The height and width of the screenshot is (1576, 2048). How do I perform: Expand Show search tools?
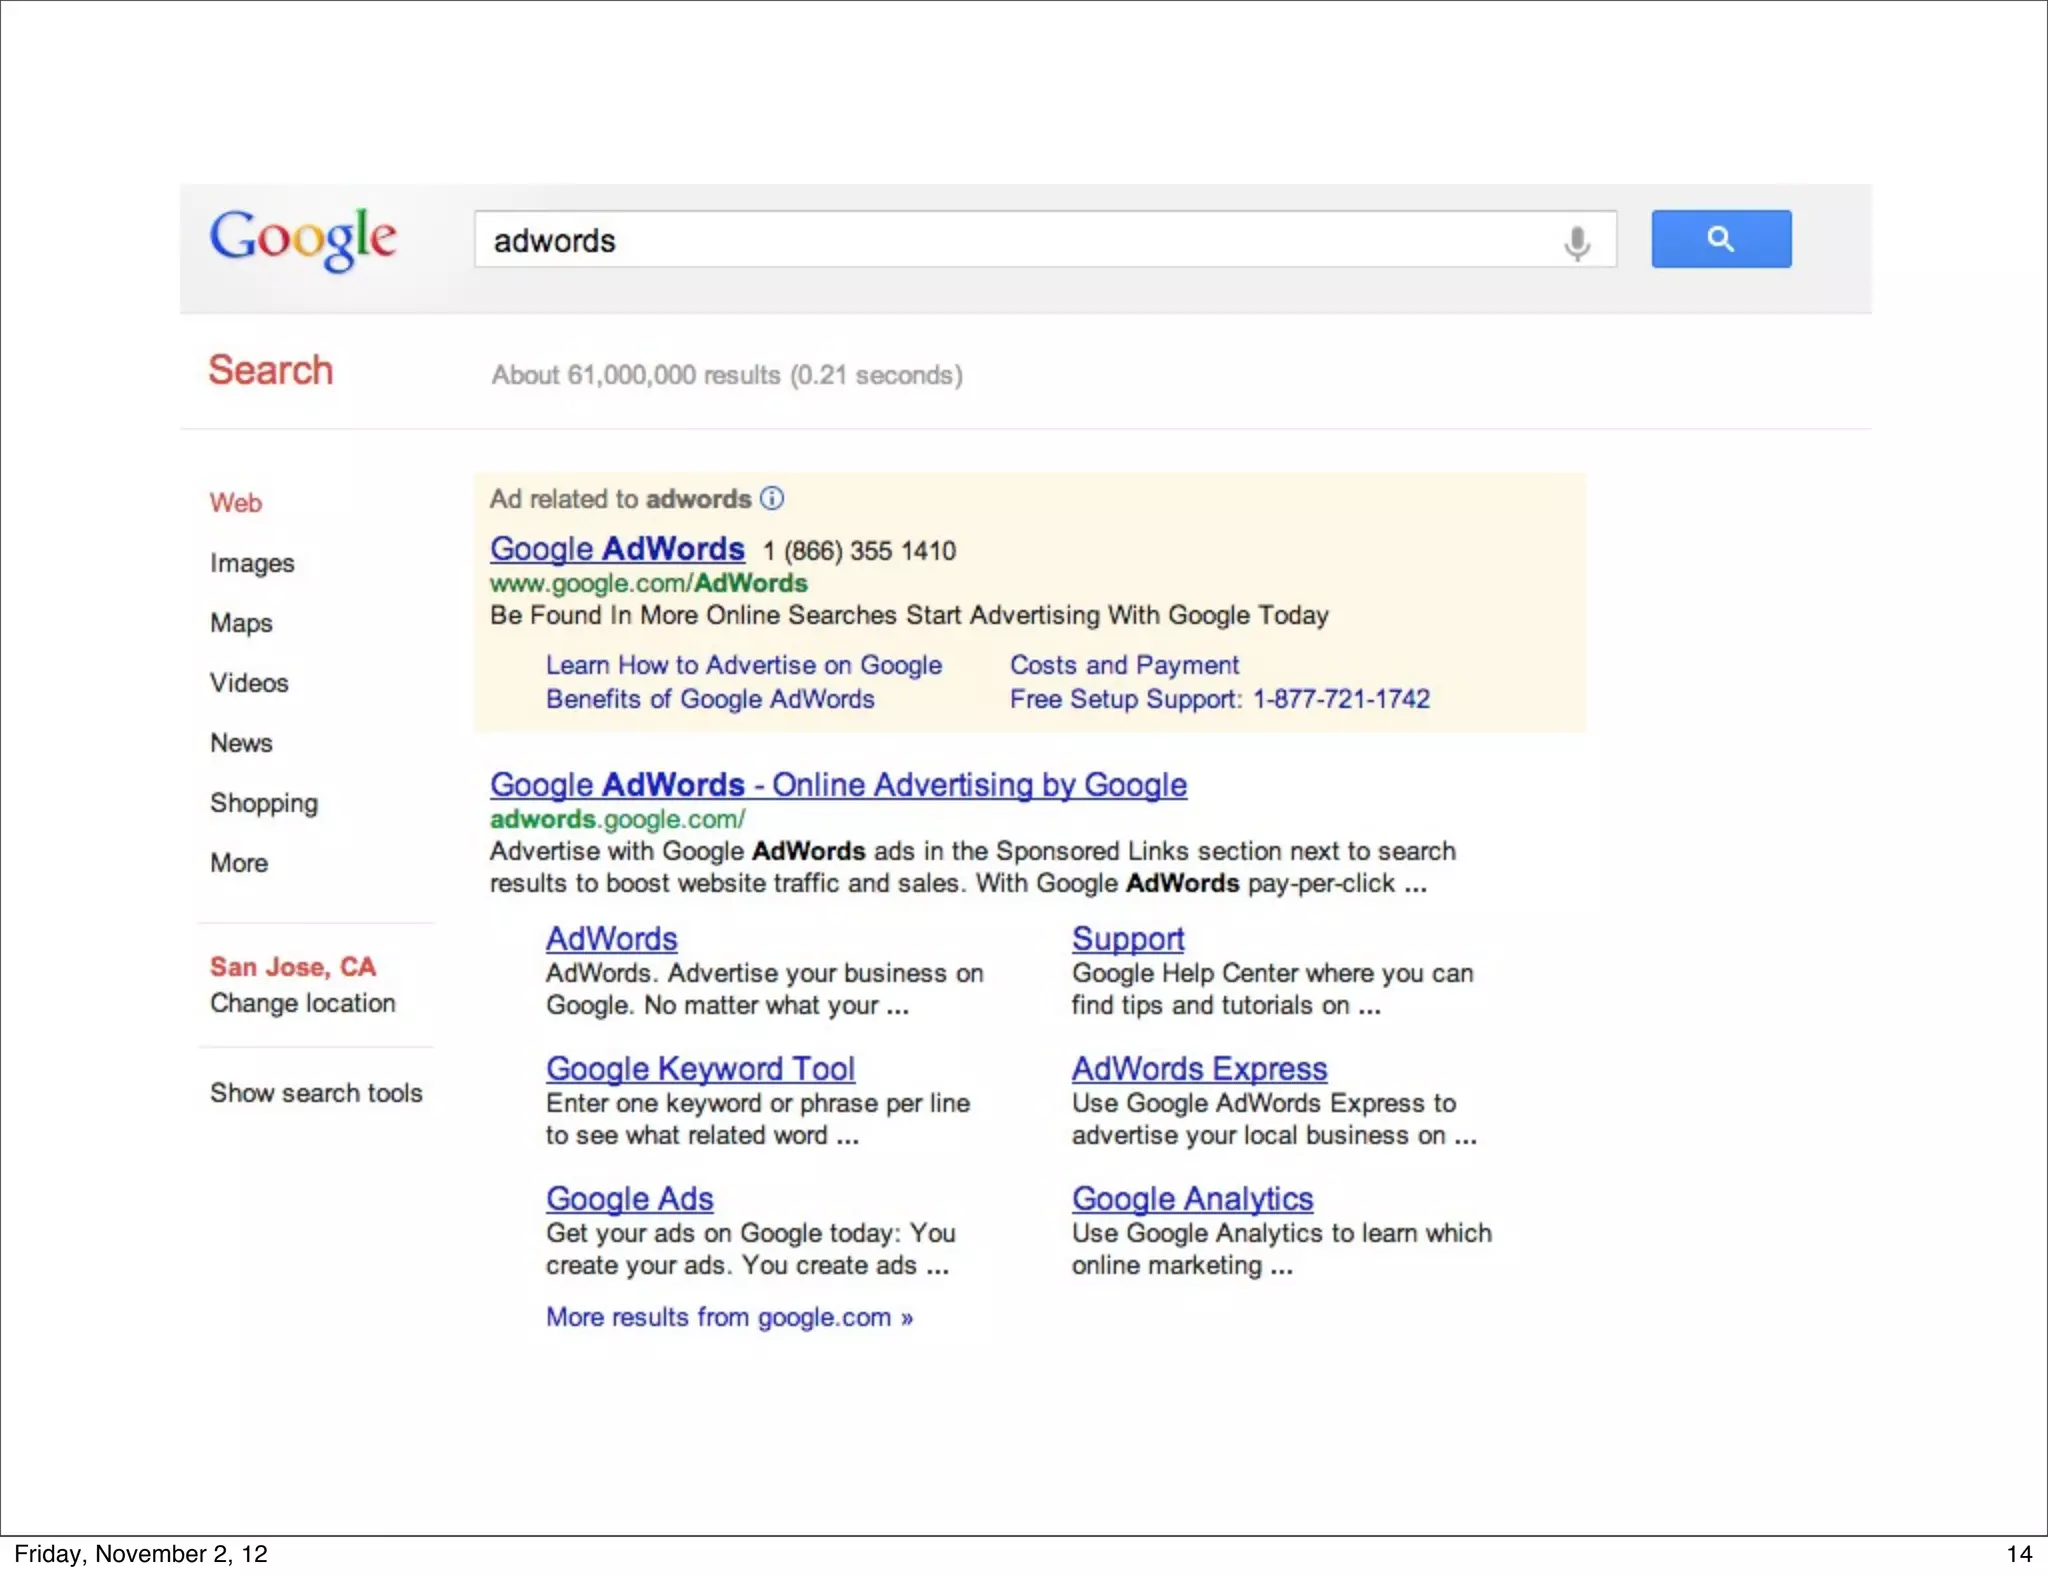click(x=316, y=1093)
